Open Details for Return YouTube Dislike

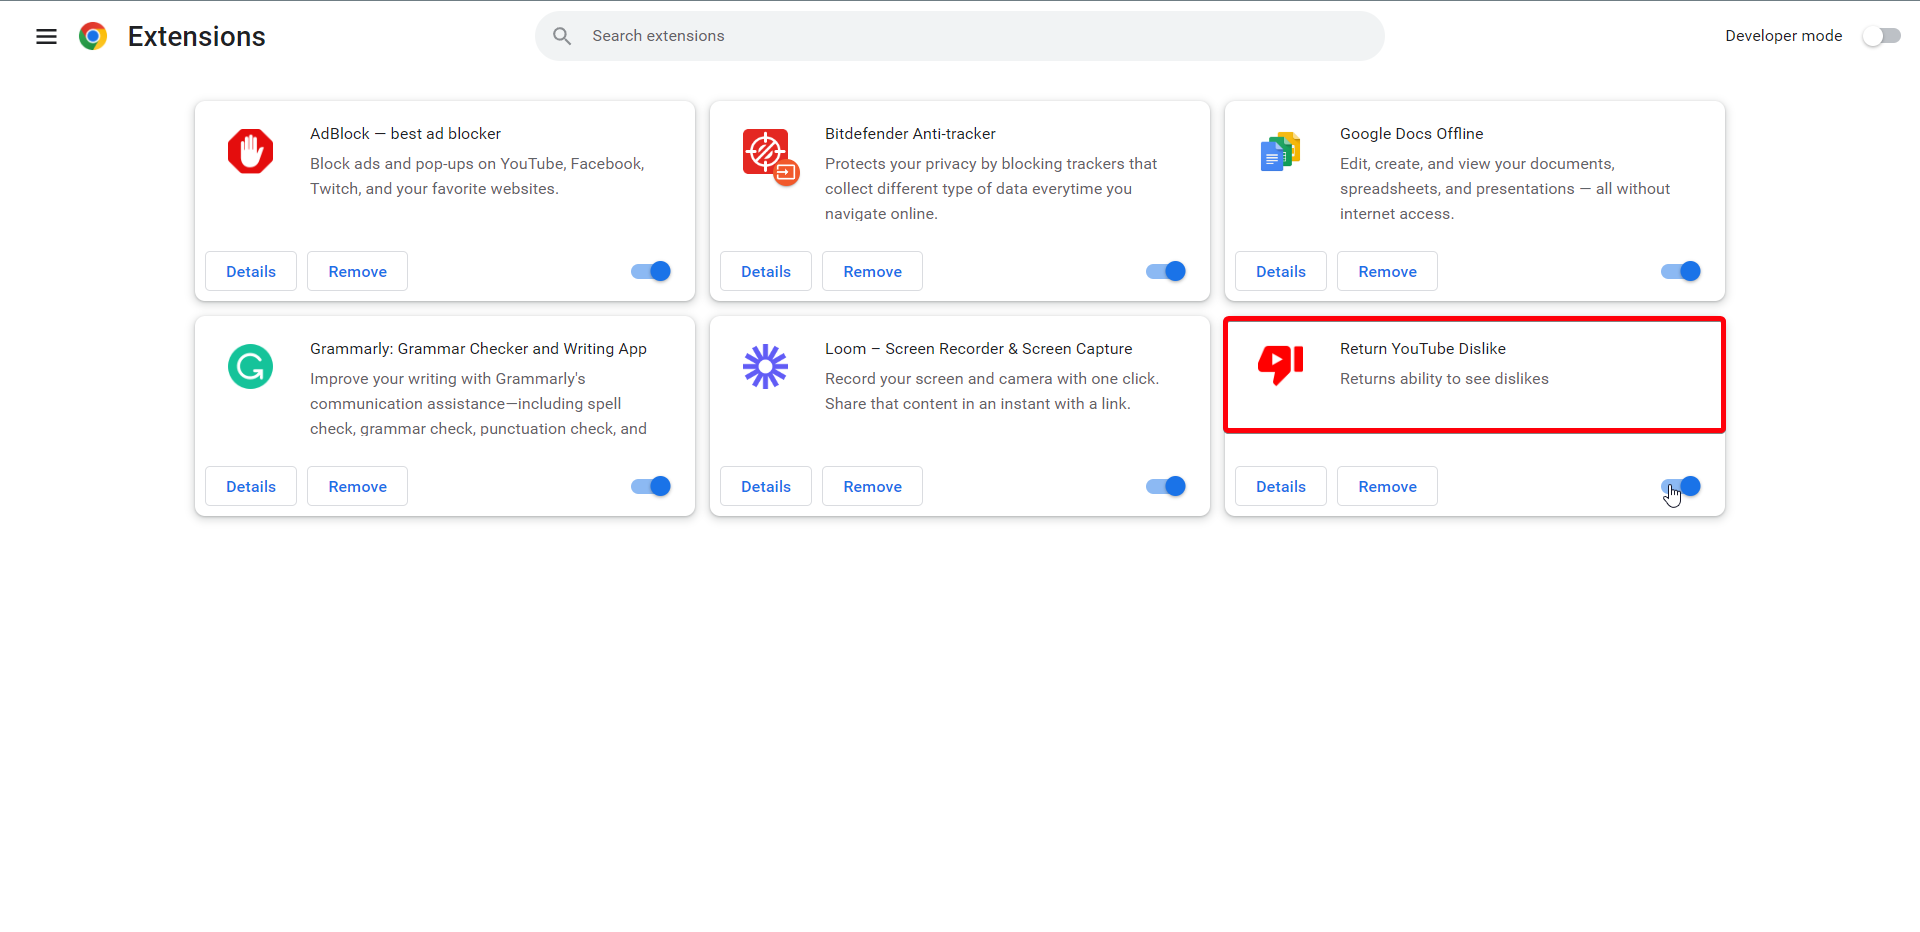point(1280,486)
